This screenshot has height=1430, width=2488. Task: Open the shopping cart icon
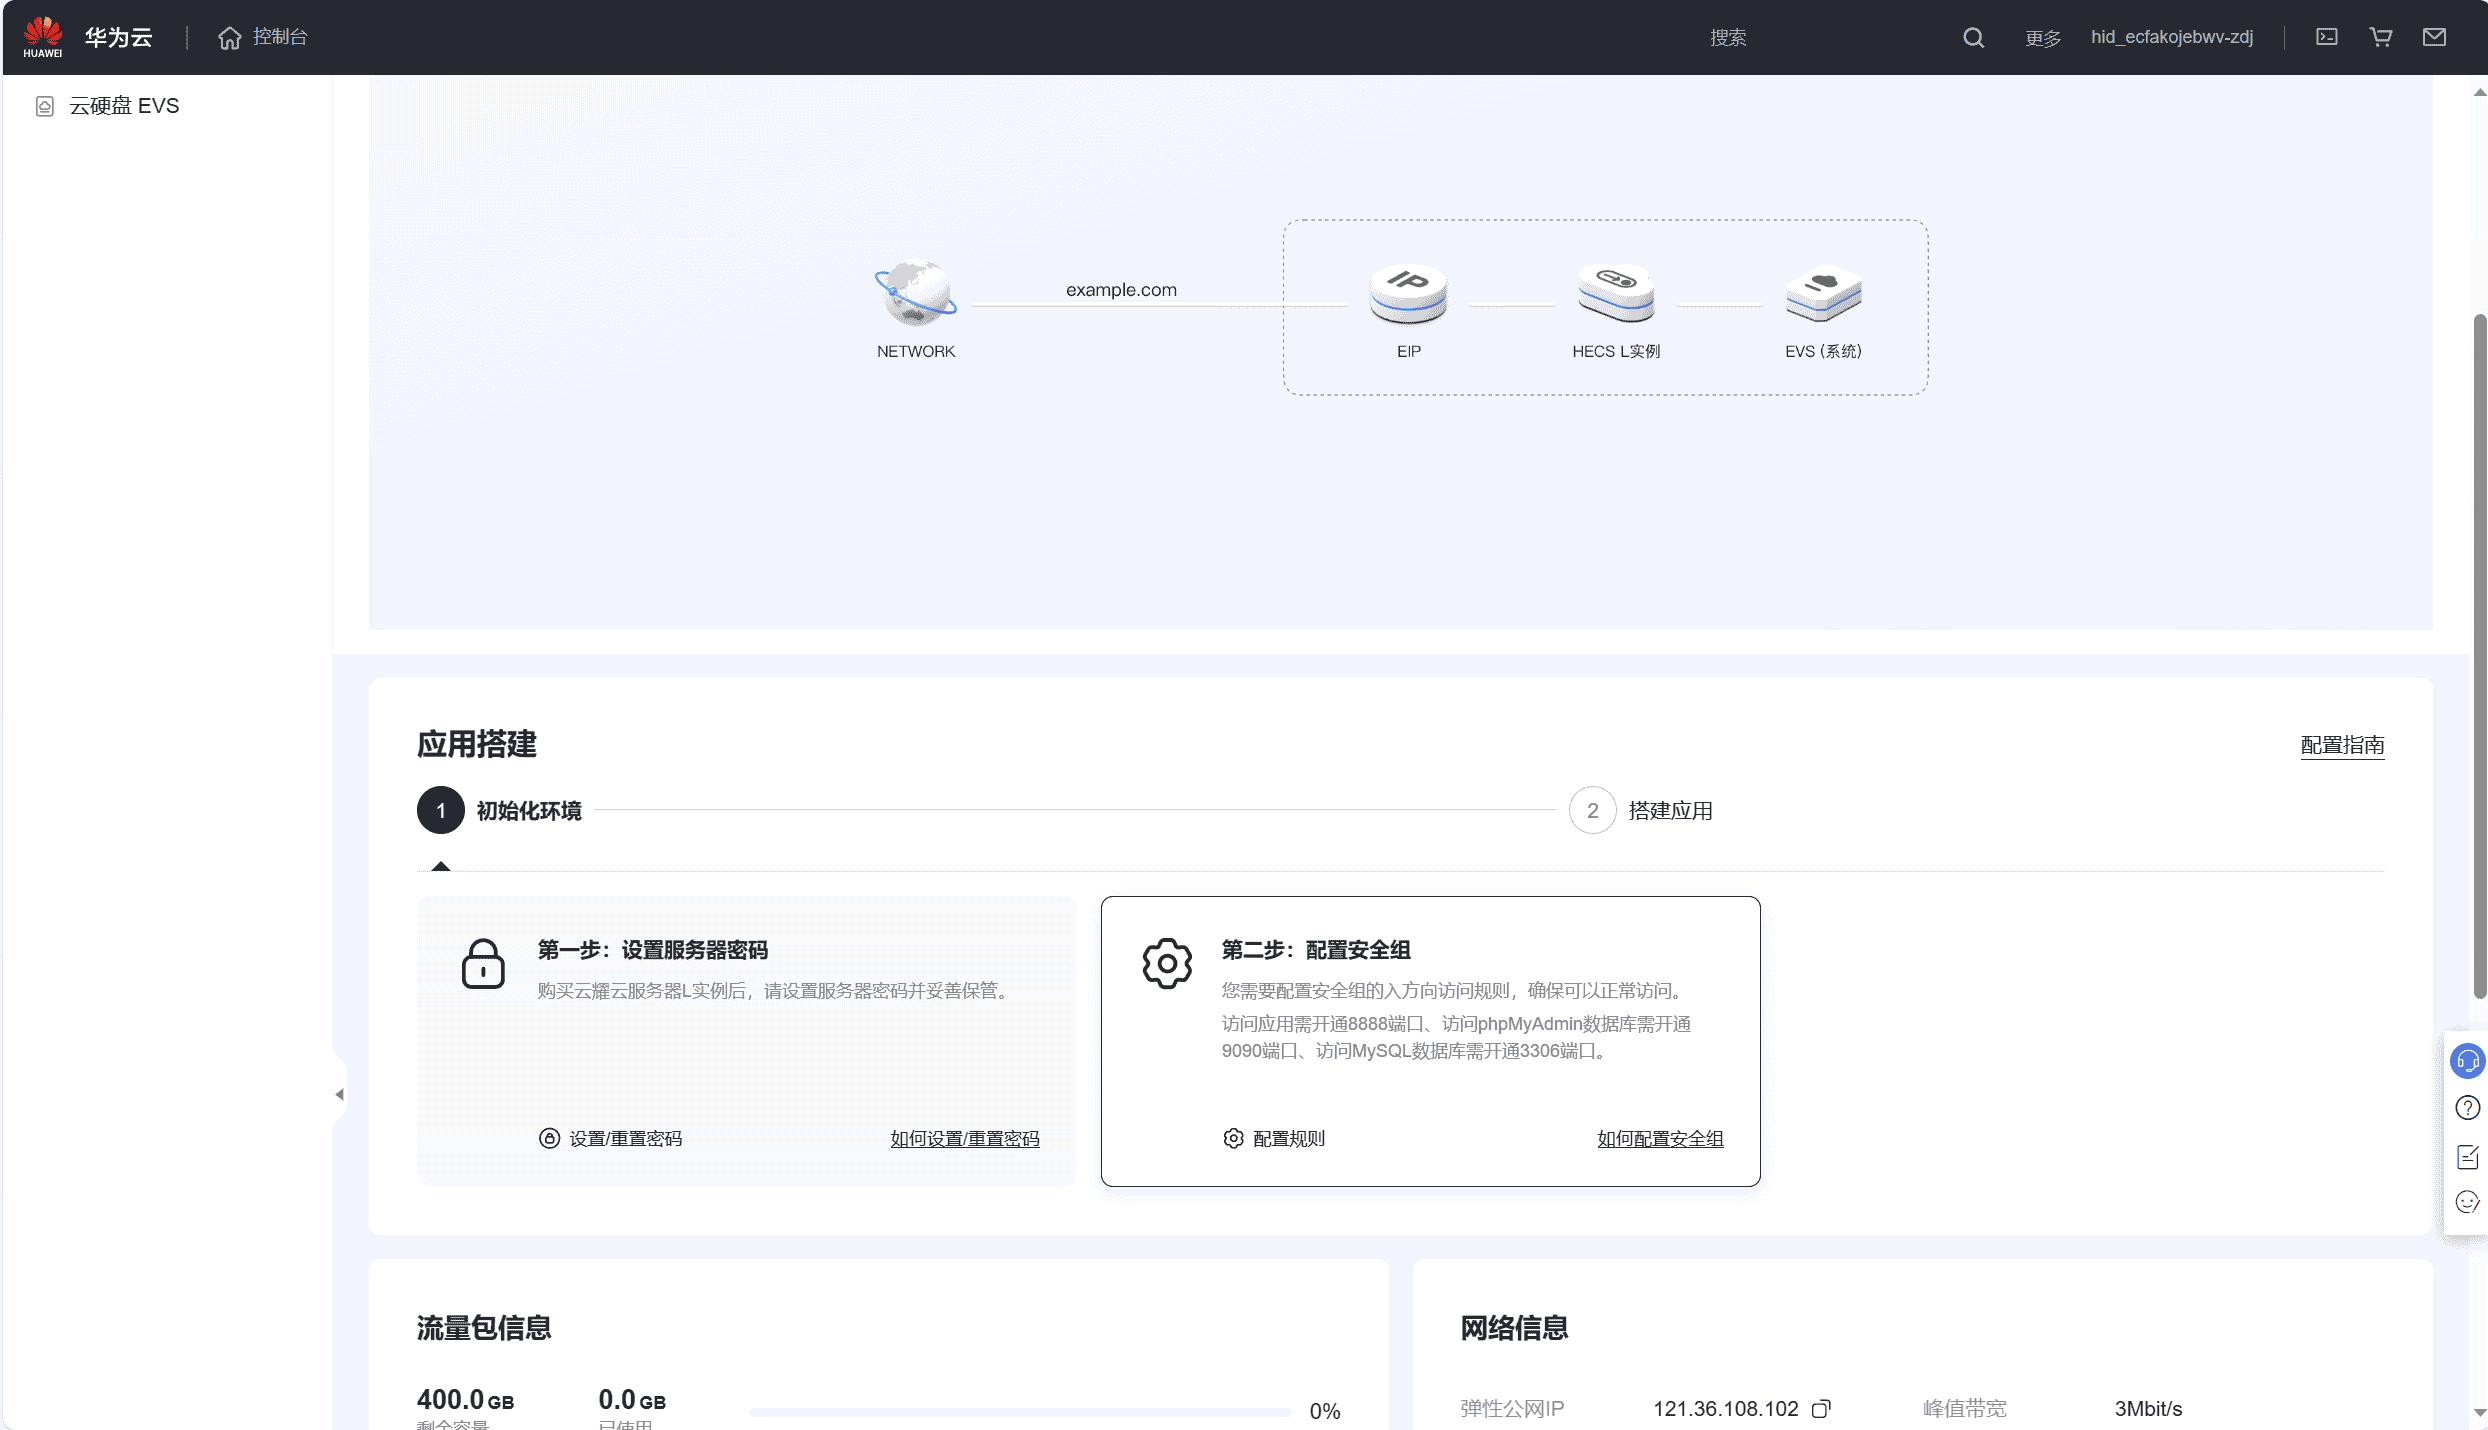coord(2381,37)
